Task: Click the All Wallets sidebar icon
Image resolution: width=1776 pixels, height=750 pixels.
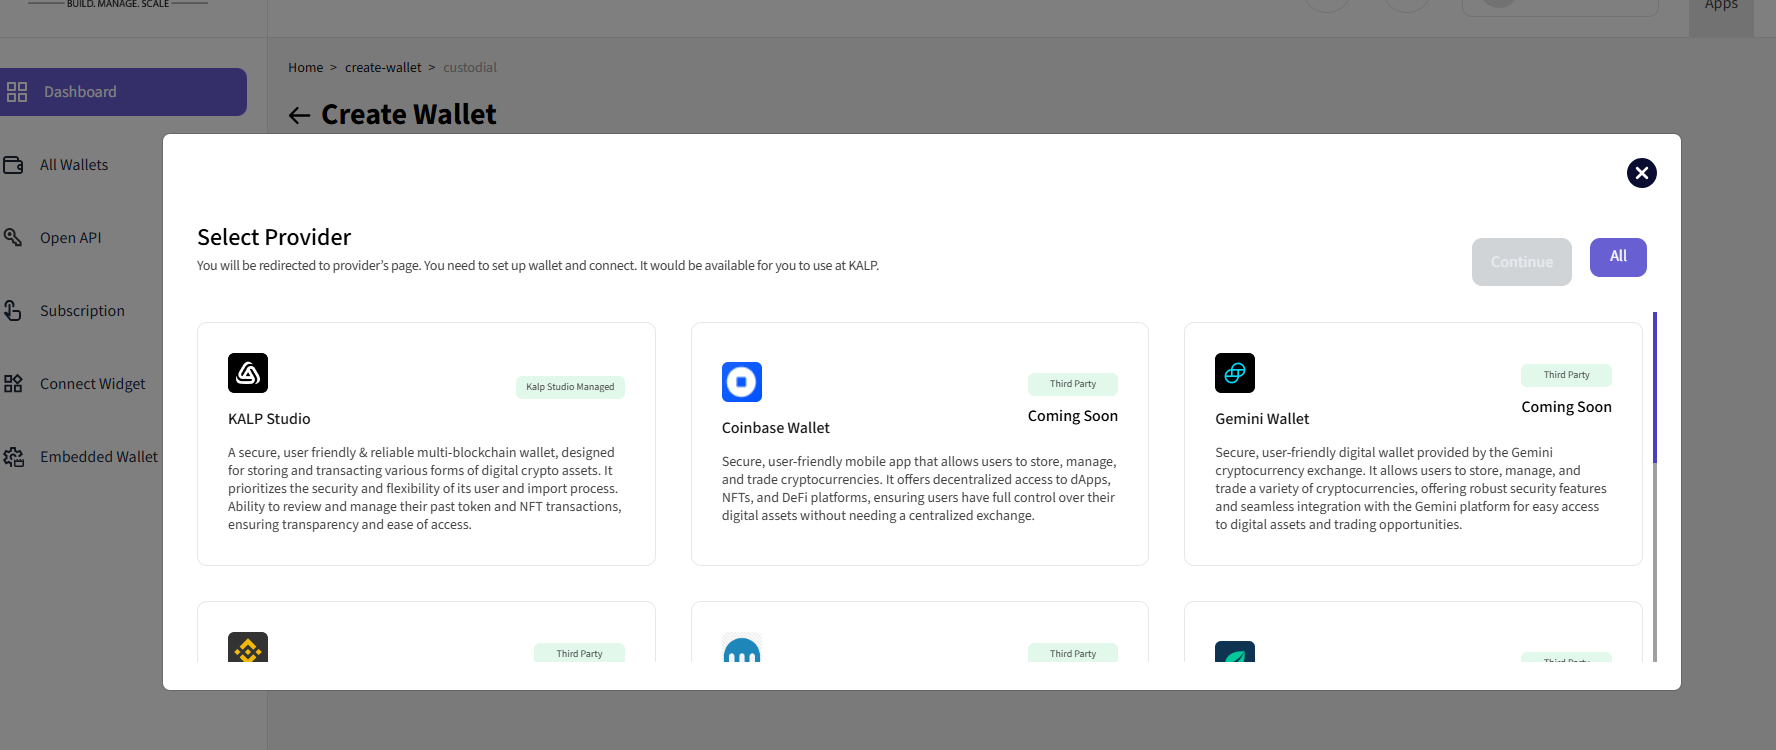Action: [13, 165]
